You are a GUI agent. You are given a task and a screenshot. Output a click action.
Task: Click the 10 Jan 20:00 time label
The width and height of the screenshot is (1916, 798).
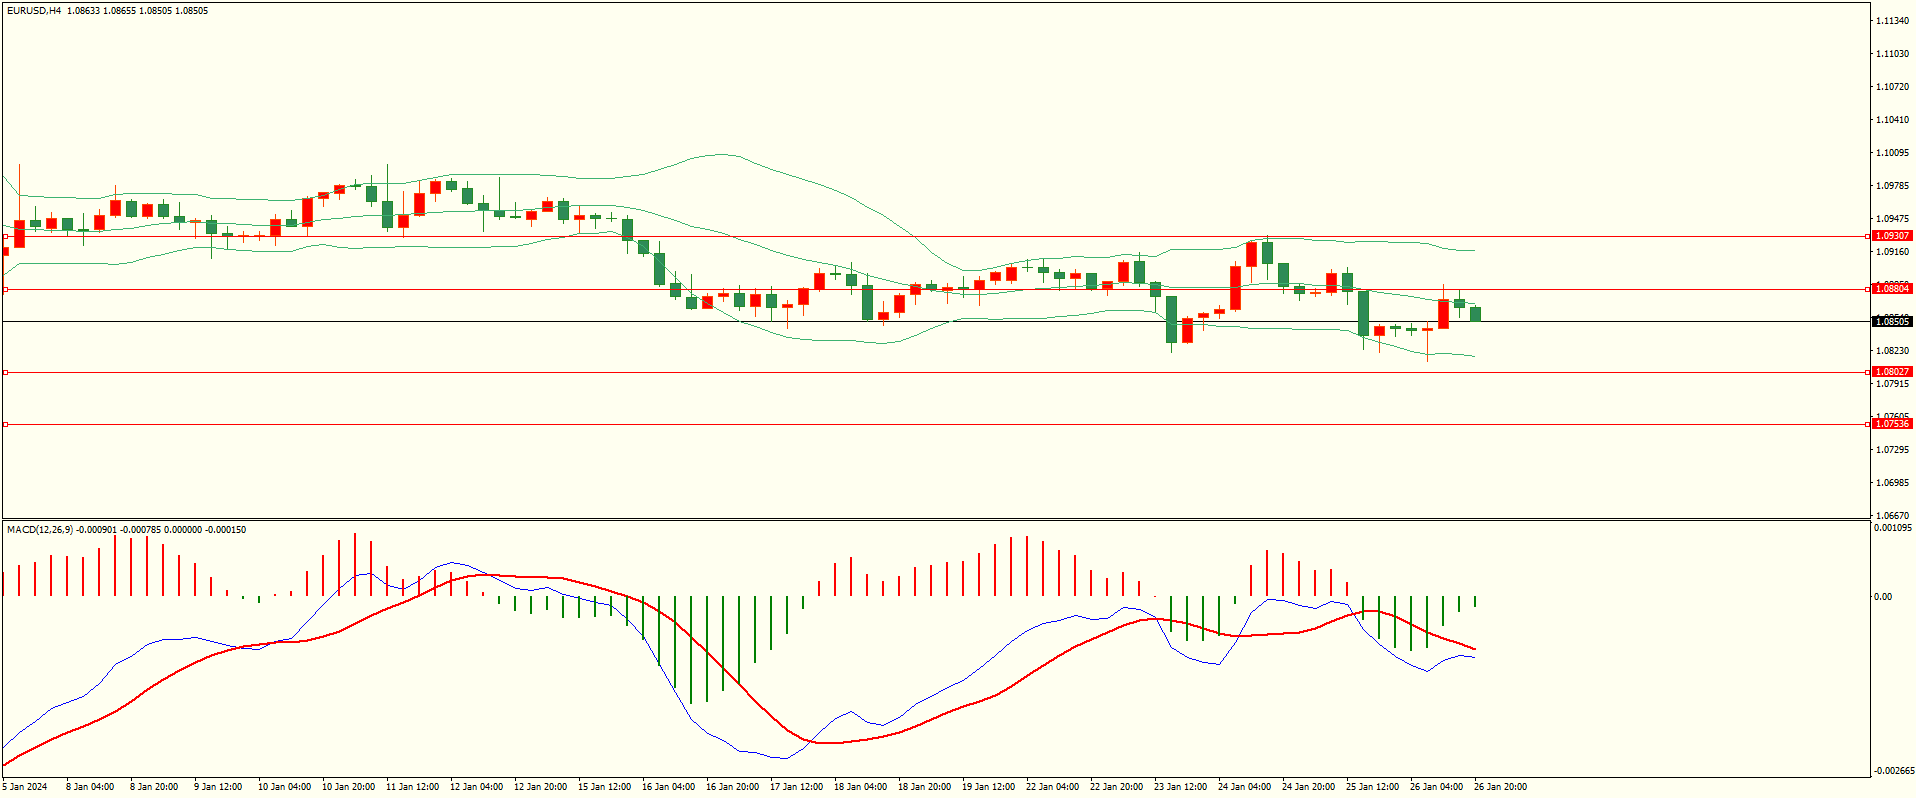pyautogui.click(x=348, y=787)
